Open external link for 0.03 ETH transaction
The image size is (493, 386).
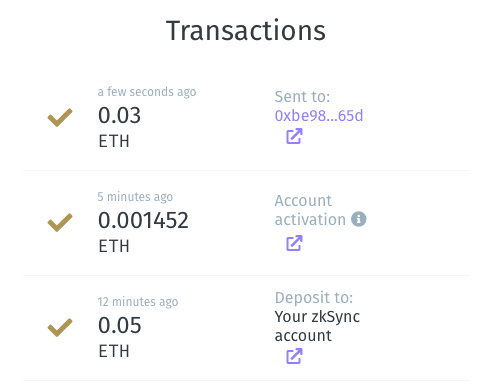(294, 136)
